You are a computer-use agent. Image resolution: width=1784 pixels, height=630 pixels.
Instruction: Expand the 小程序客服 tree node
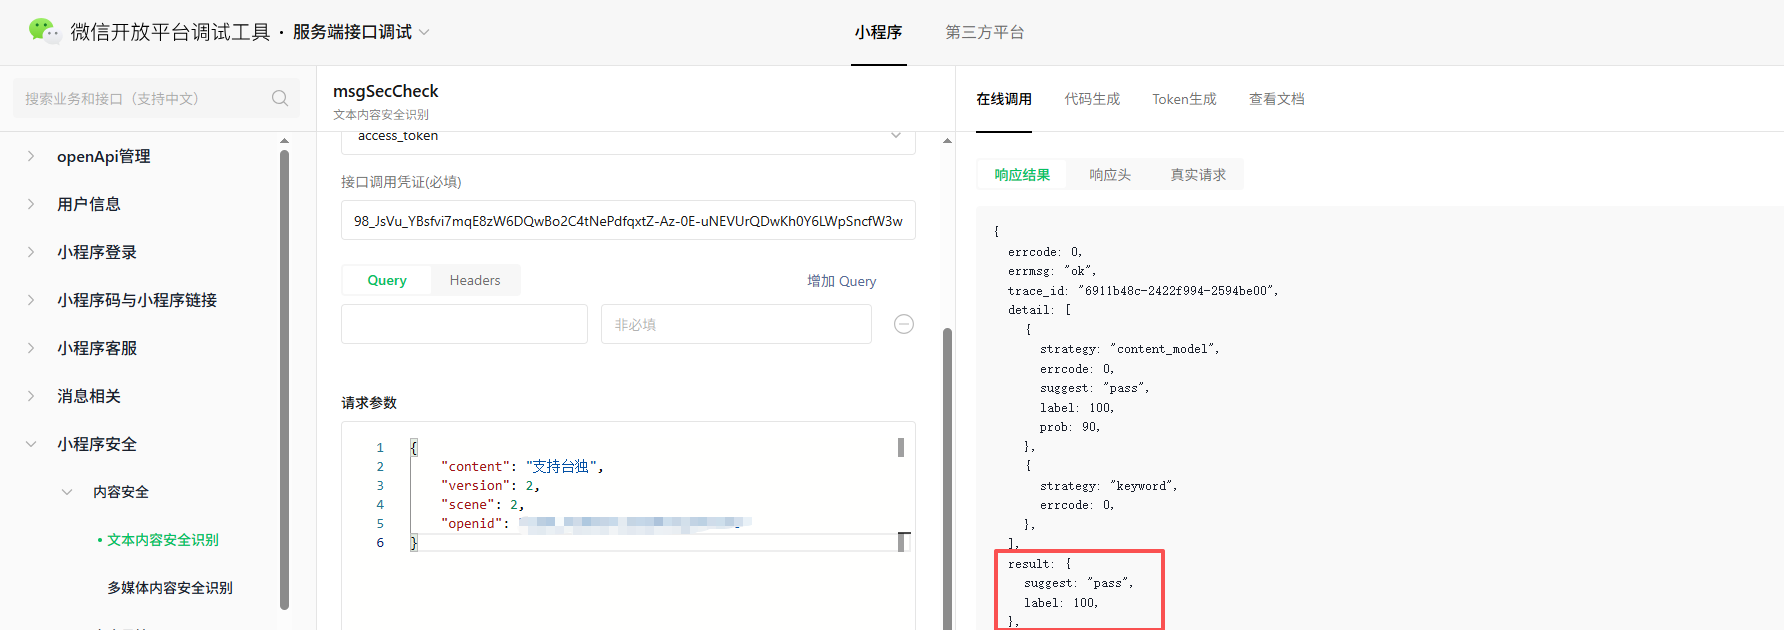click(31, 348)
